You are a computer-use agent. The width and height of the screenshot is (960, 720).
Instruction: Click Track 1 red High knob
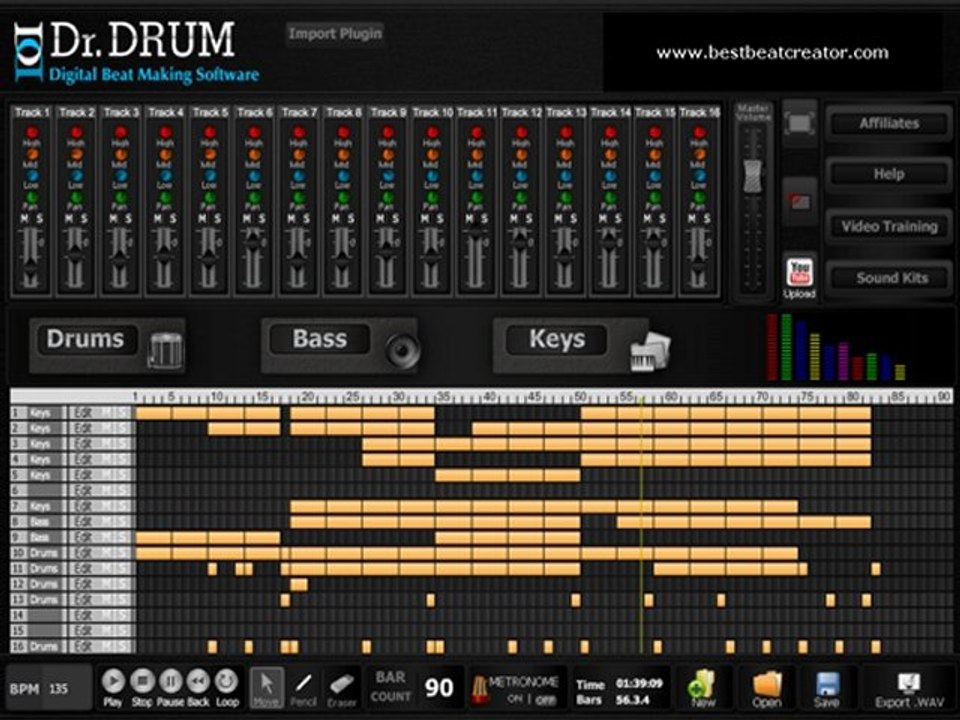point(32,132)
